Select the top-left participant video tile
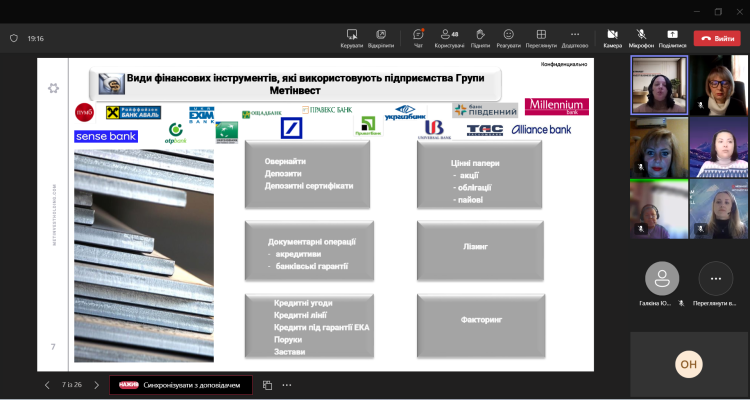750x400 pixels. click(658, 85)
